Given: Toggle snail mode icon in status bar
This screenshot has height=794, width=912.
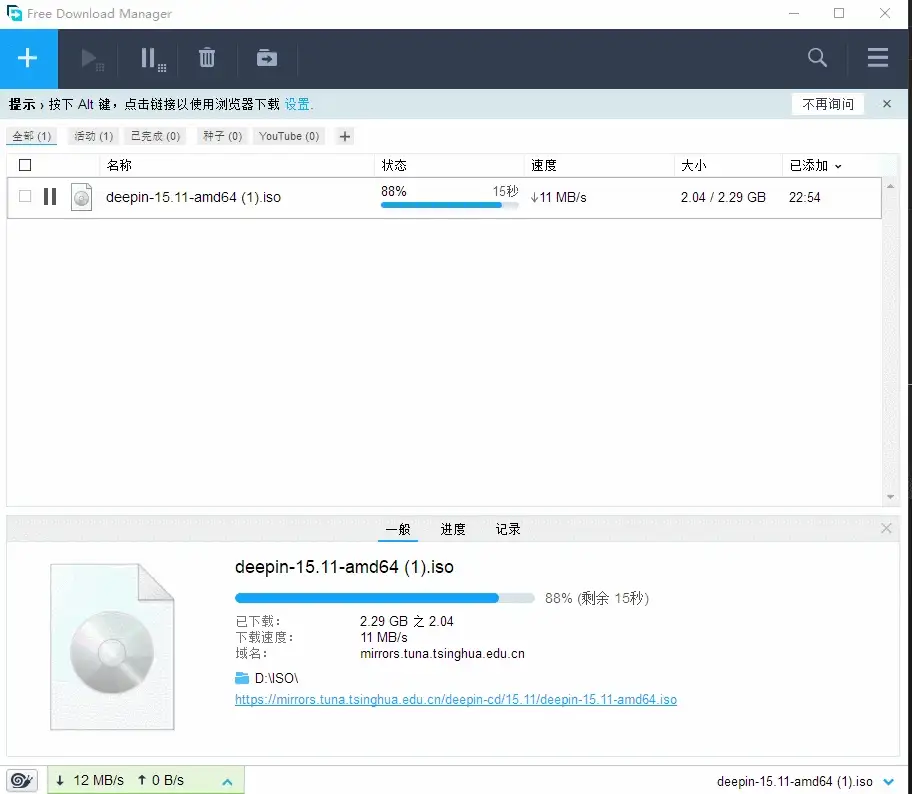Looking at the screenshot, I should pyautogui.click(x=22, y=780).
